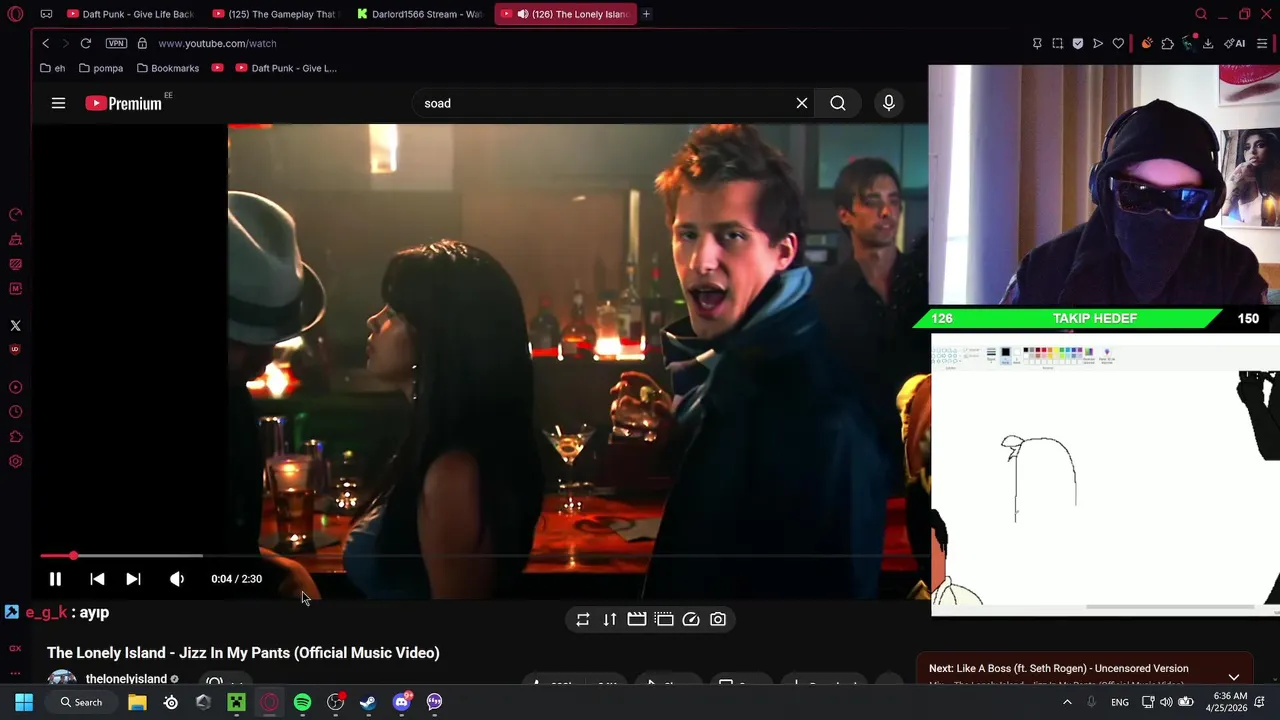Click the reverse playlist arrows icon
The image size is (1280, 720).
(610, 620)
